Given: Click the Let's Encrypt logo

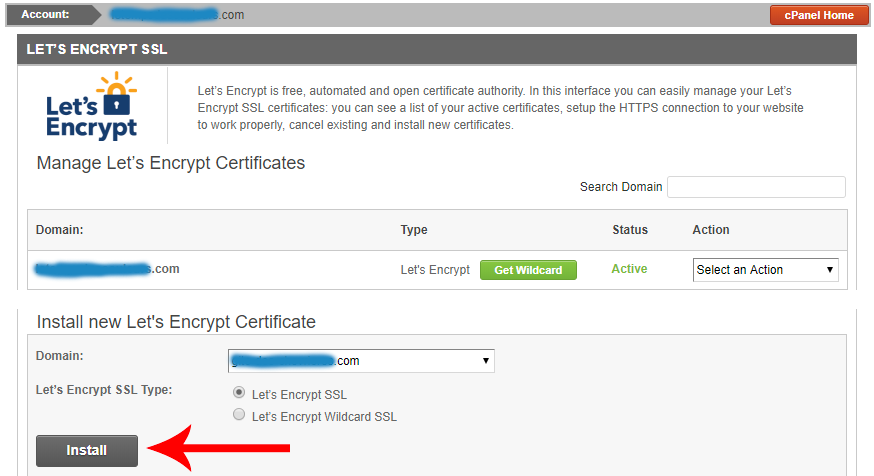Looking at the screenshot, I should point(92,105).
